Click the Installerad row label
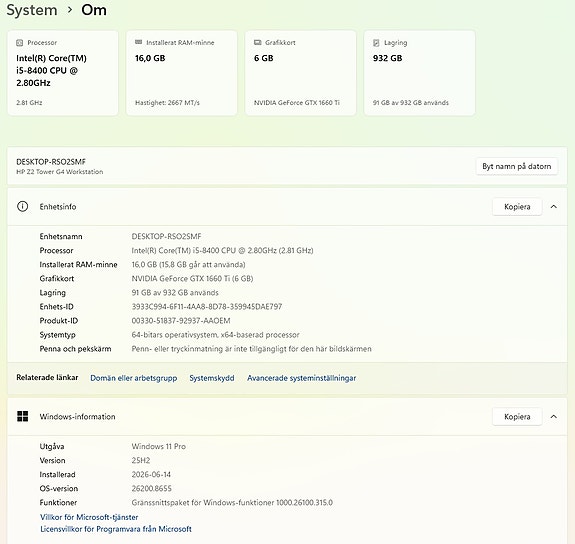Image resolution: width=575 pixels, height=544 pixels. coord(58,475)
